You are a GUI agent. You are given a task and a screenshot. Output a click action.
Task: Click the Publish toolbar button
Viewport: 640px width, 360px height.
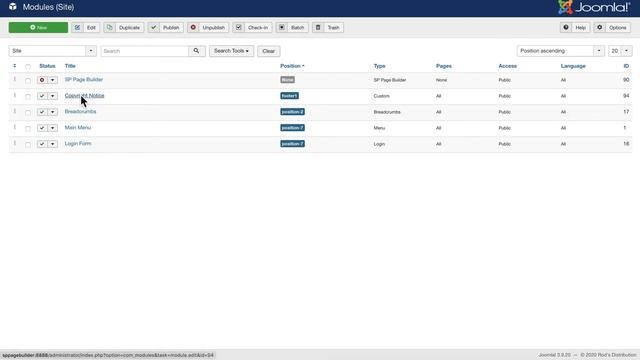(x=165, y=27)
